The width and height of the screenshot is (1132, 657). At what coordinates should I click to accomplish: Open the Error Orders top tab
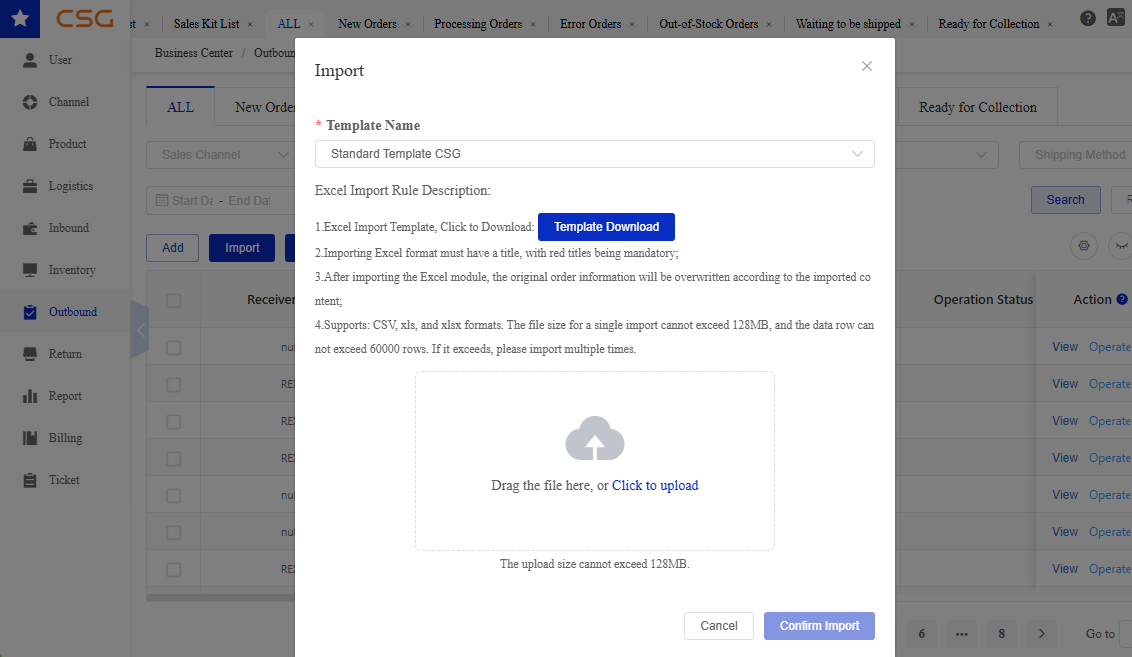pos(591,24)
